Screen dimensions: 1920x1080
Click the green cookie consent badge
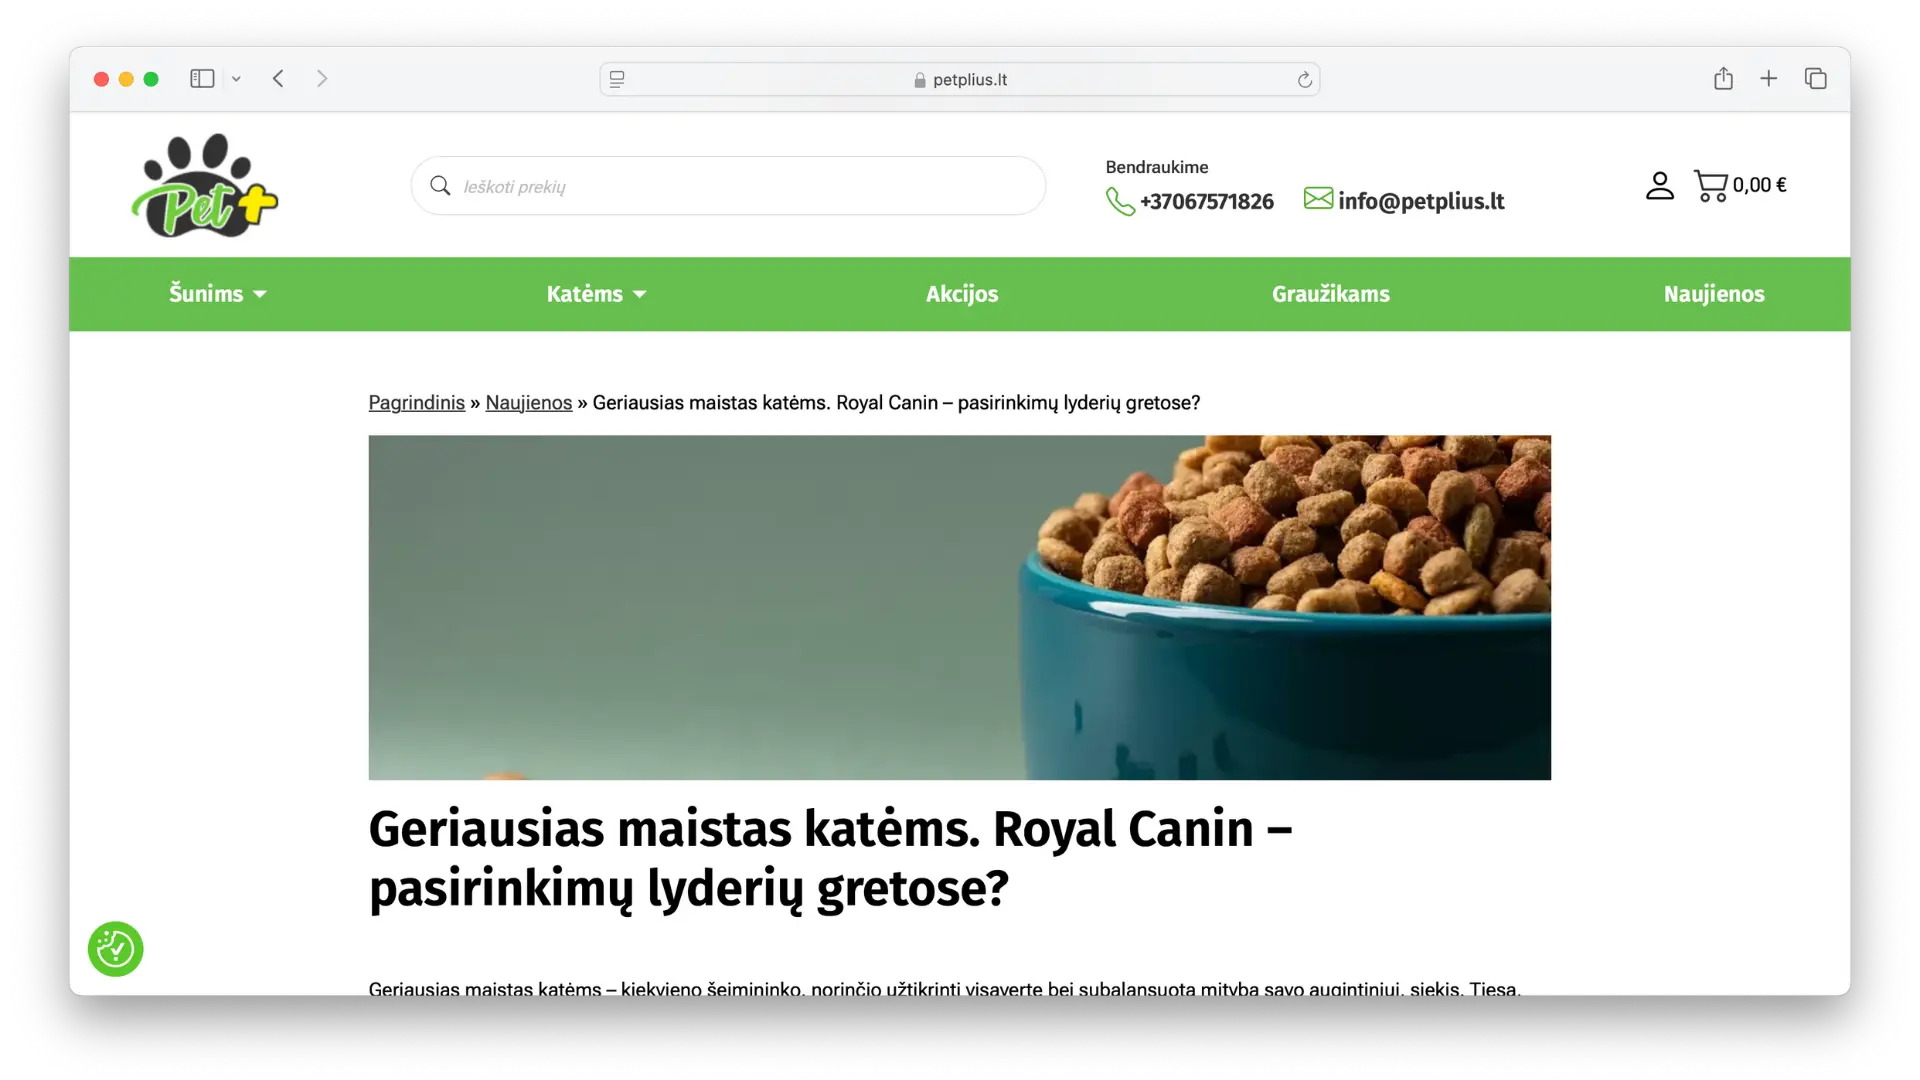pyautogui.click(x=116, y=949)
